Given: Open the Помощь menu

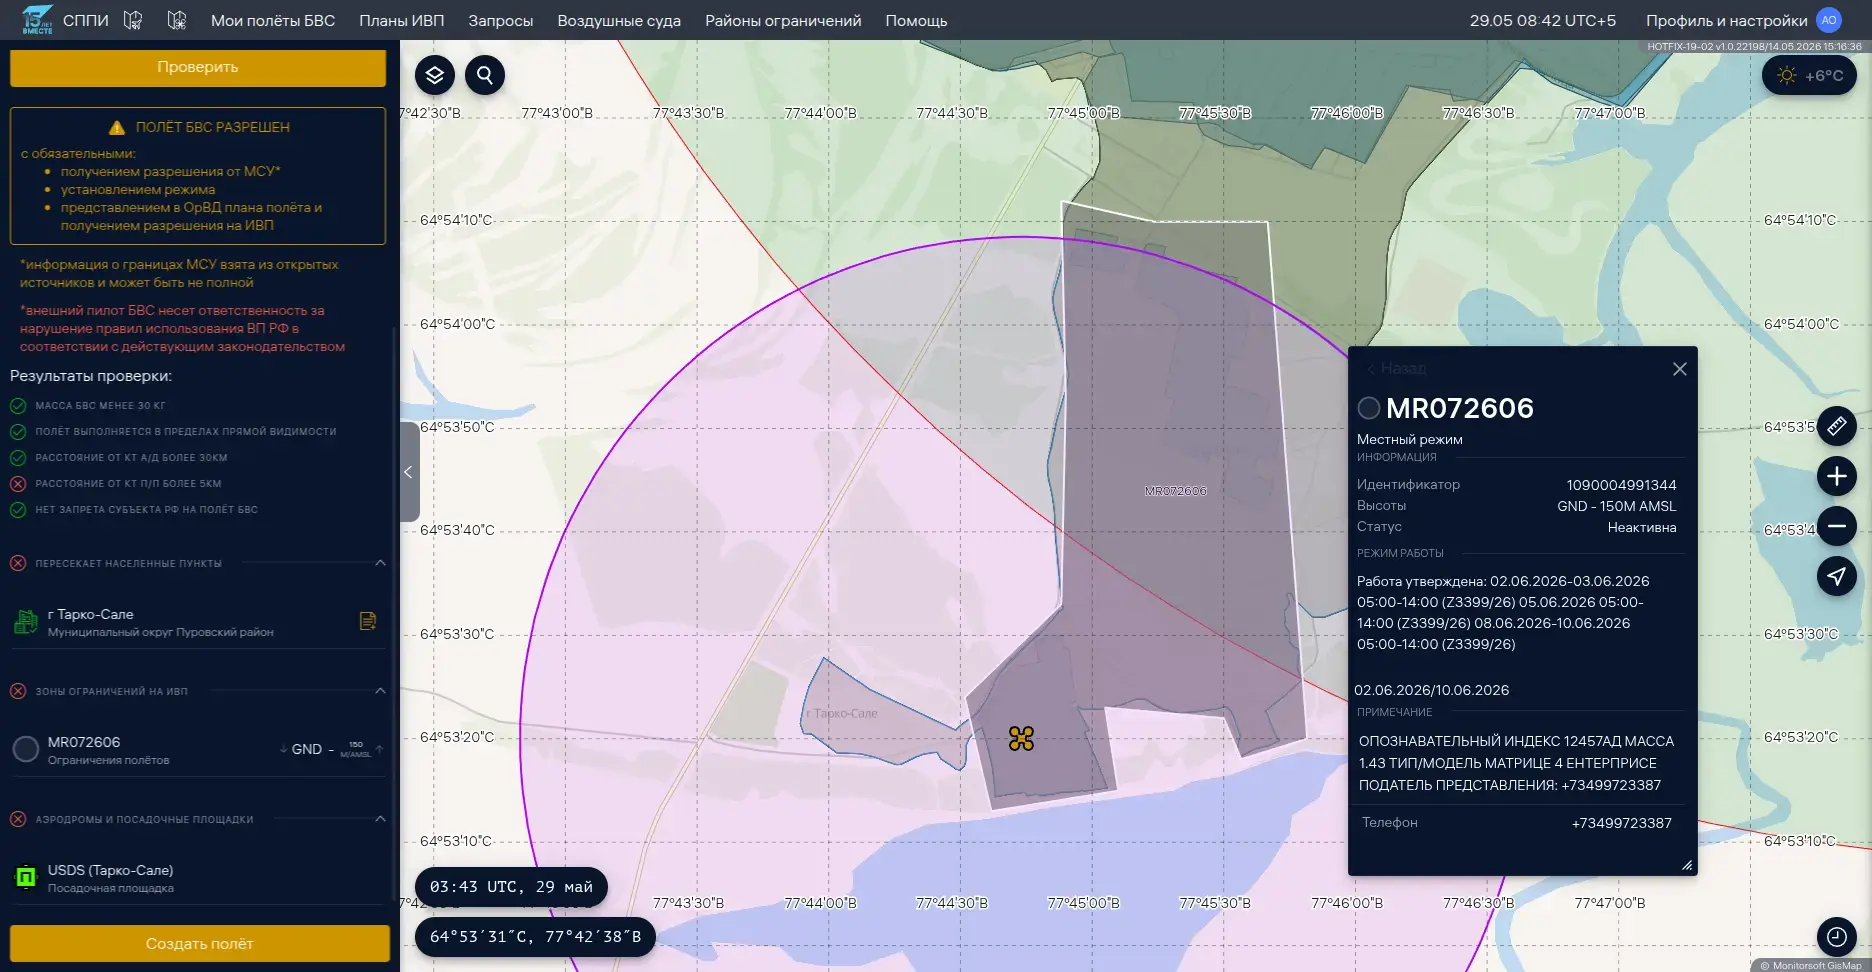Looking at the screenshot, I should (916, 20).
